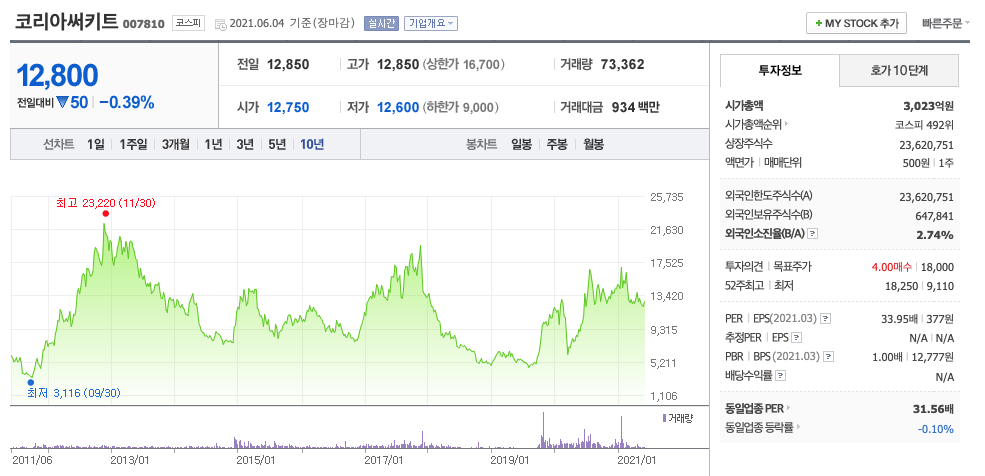Viewport: 985px width, 476px height.
Task: Expand the 빠른주문 dropdown
Action: click(x=945, y=23)
